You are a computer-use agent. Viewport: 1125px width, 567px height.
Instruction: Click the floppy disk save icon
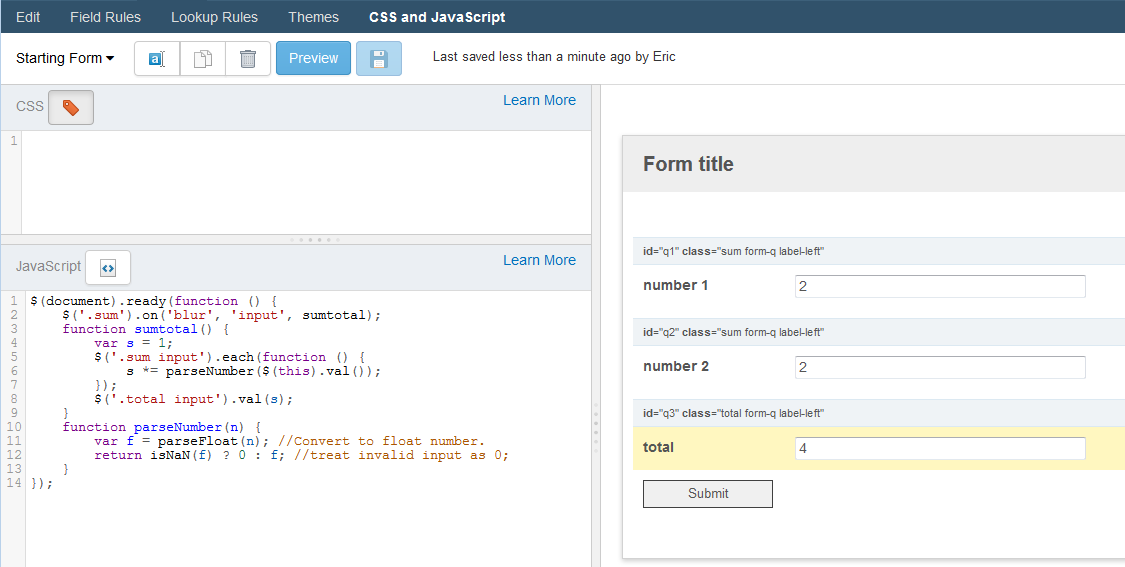click(379, 58)
